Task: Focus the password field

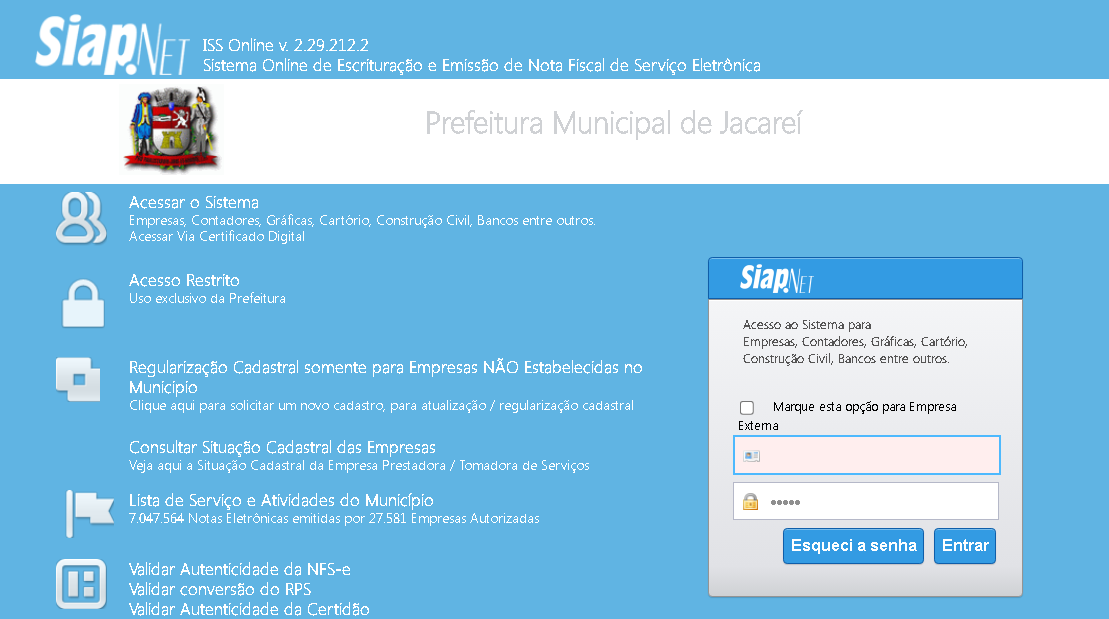Action: coord(866,501)
